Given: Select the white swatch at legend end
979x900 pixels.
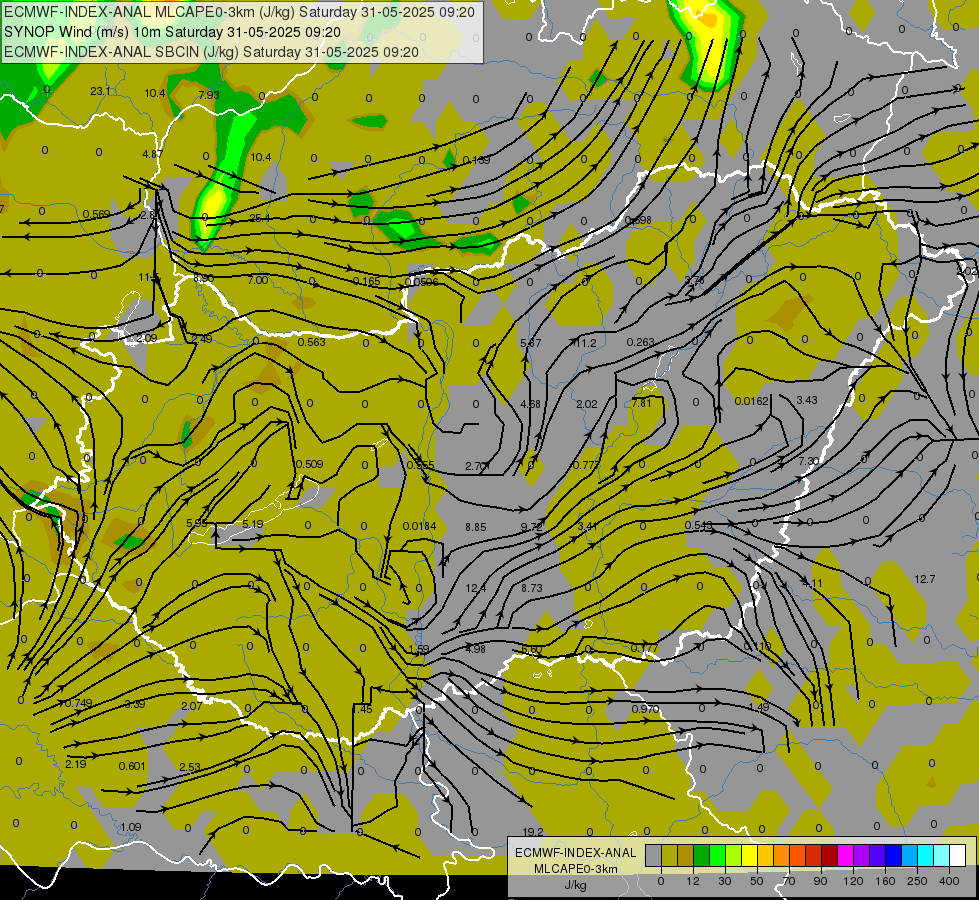Looking at the screenshot, I should coord(958,856).
